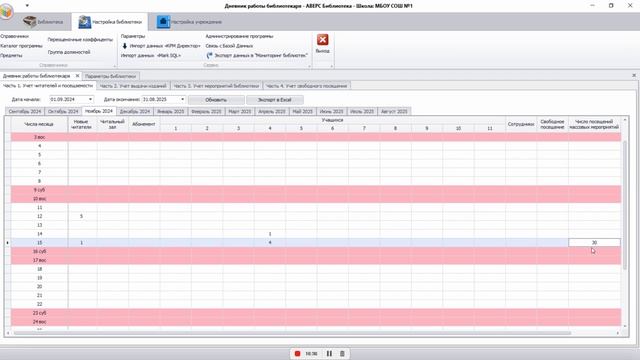The image size is (640, 360).
Task: Open Каталог программы in the ribbon
Action: pyautogui.click(x=21, y=46)
